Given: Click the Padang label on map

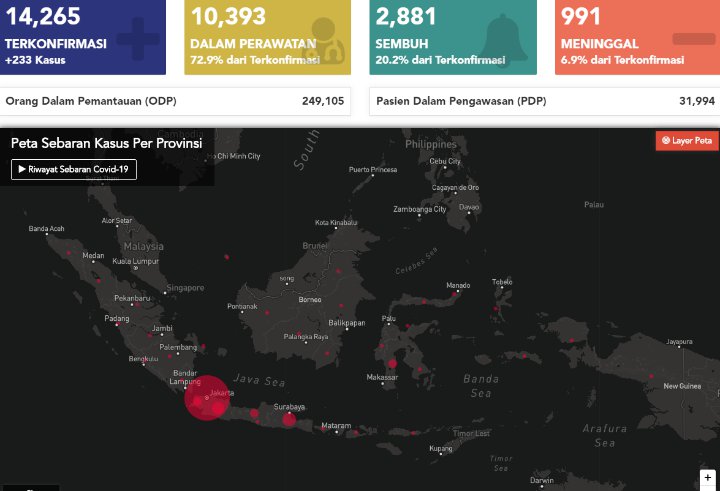Looking at the screenshot, I should pos(117,318).
